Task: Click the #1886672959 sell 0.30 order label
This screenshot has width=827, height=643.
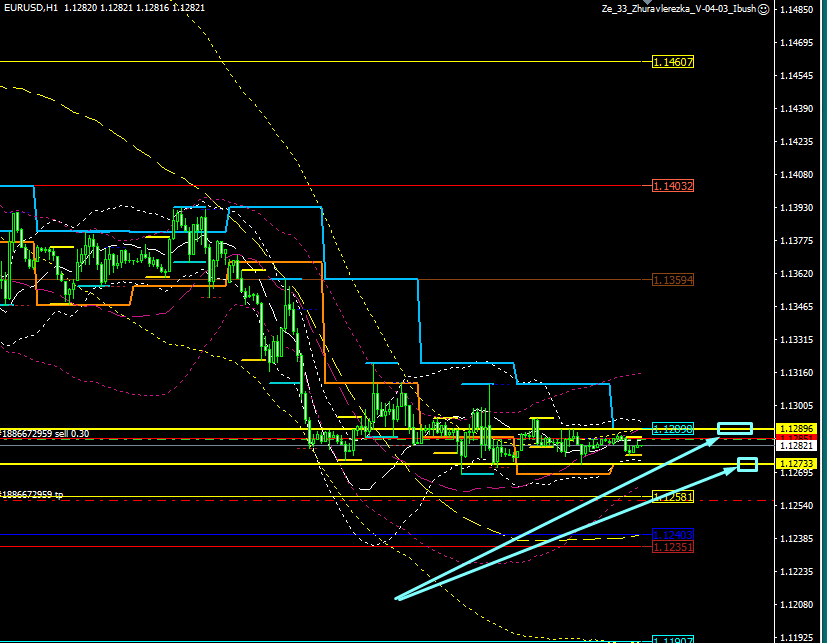Action: [x=45, y=434]
